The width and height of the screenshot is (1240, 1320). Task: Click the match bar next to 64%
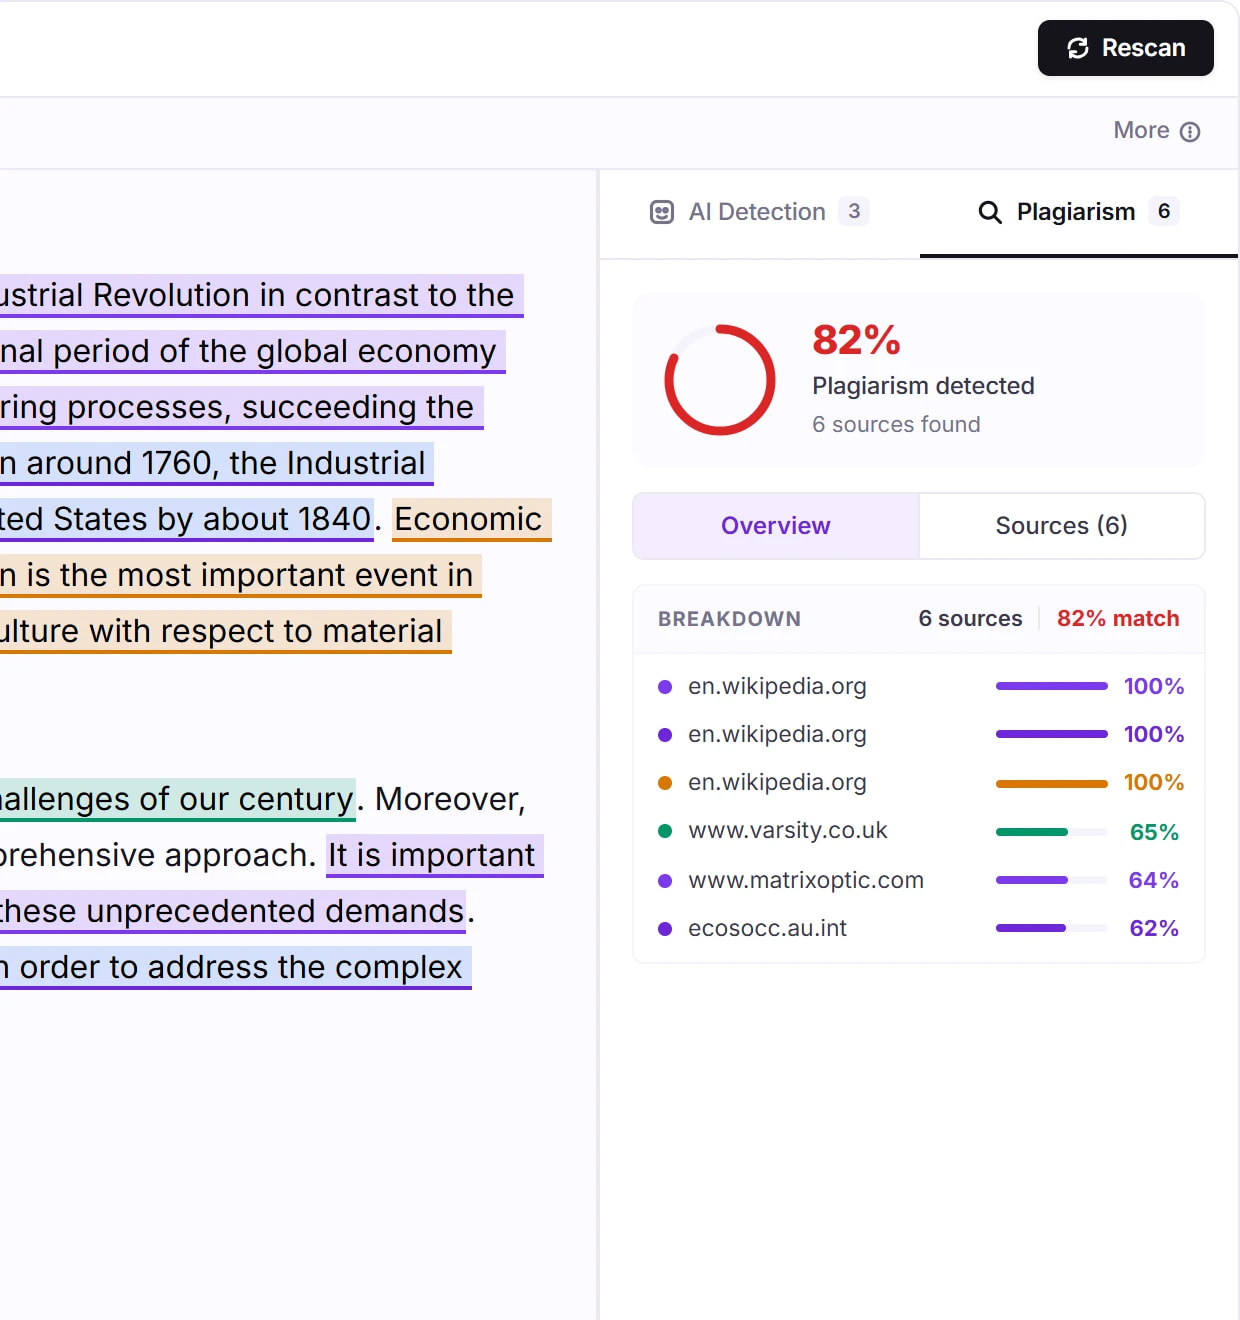tap(1052, 880)
